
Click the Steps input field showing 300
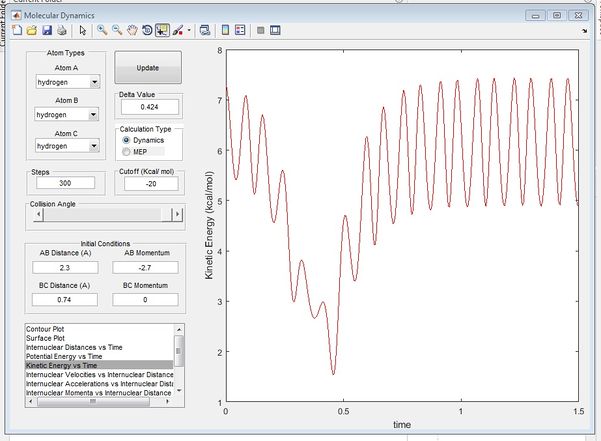tap(65, 183)
